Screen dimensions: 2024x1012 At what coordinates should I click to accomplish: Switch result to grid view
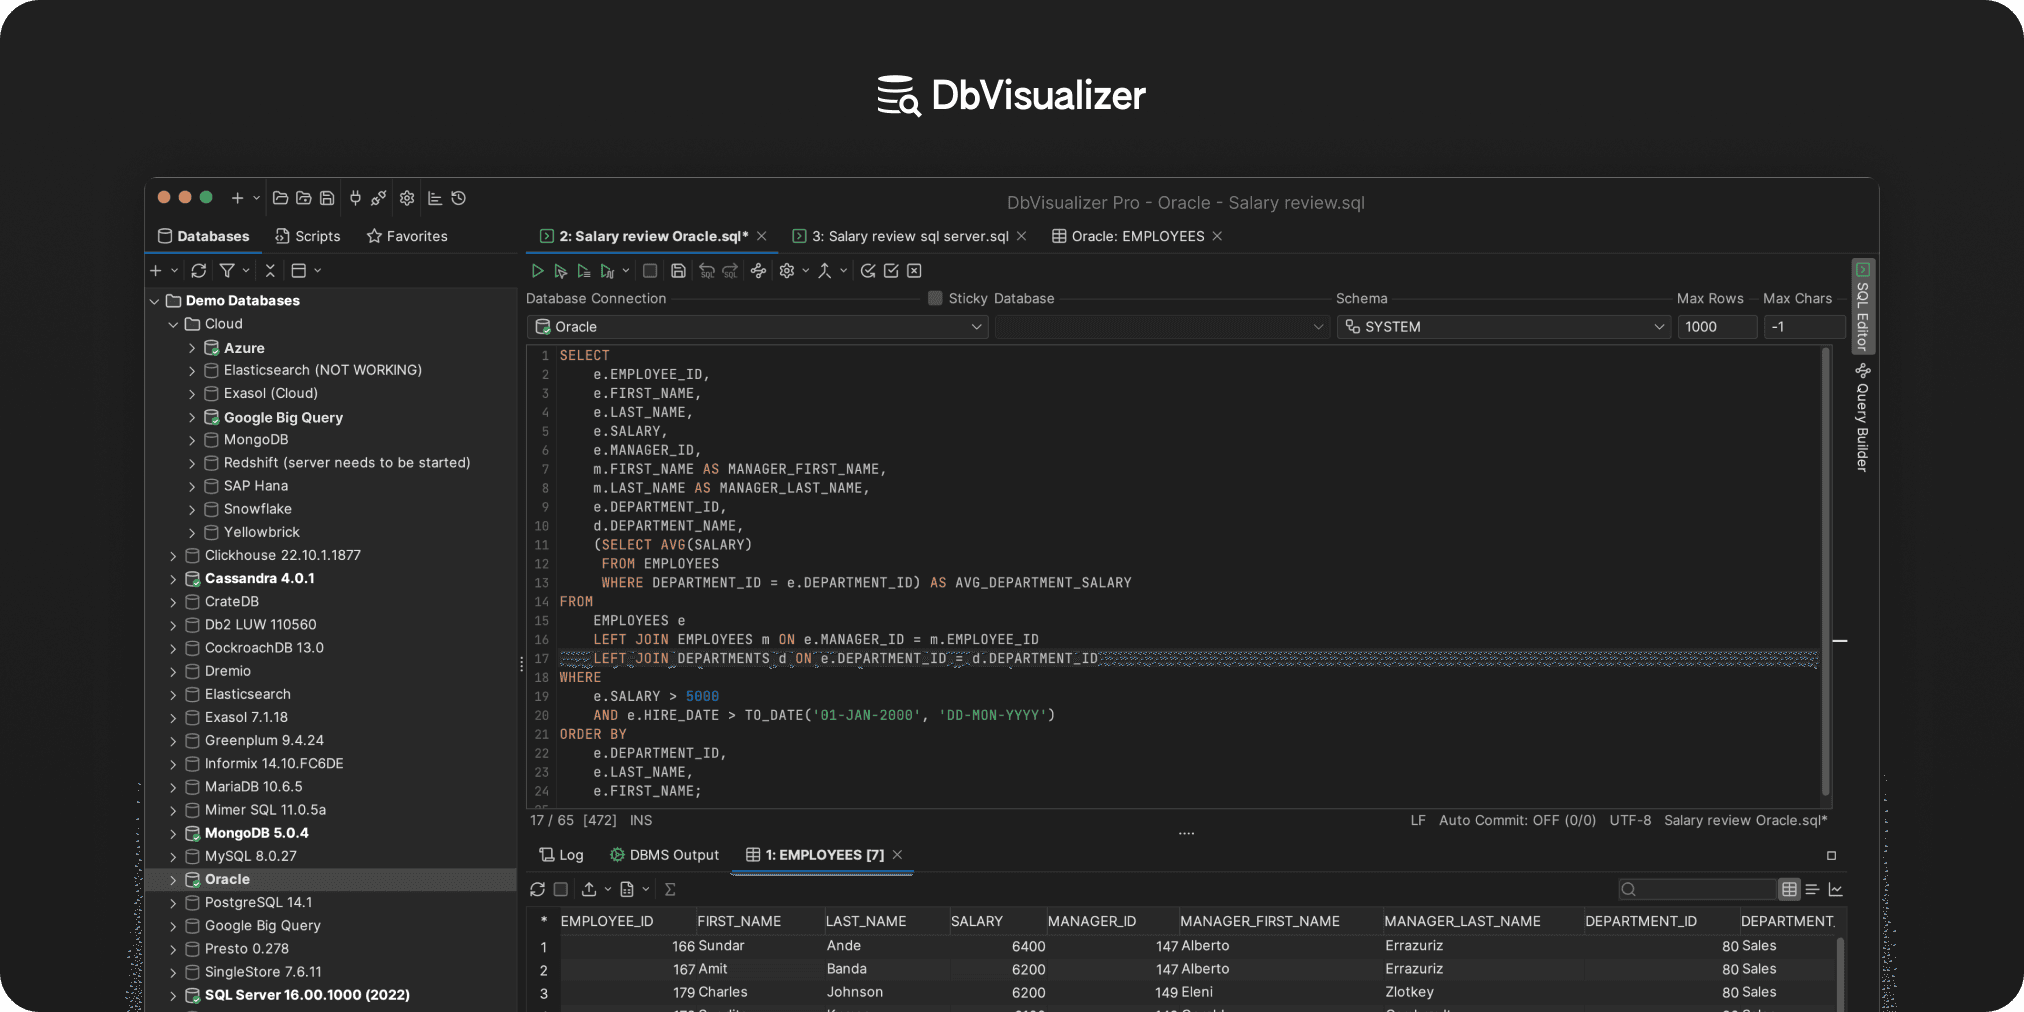point(1789,889)
